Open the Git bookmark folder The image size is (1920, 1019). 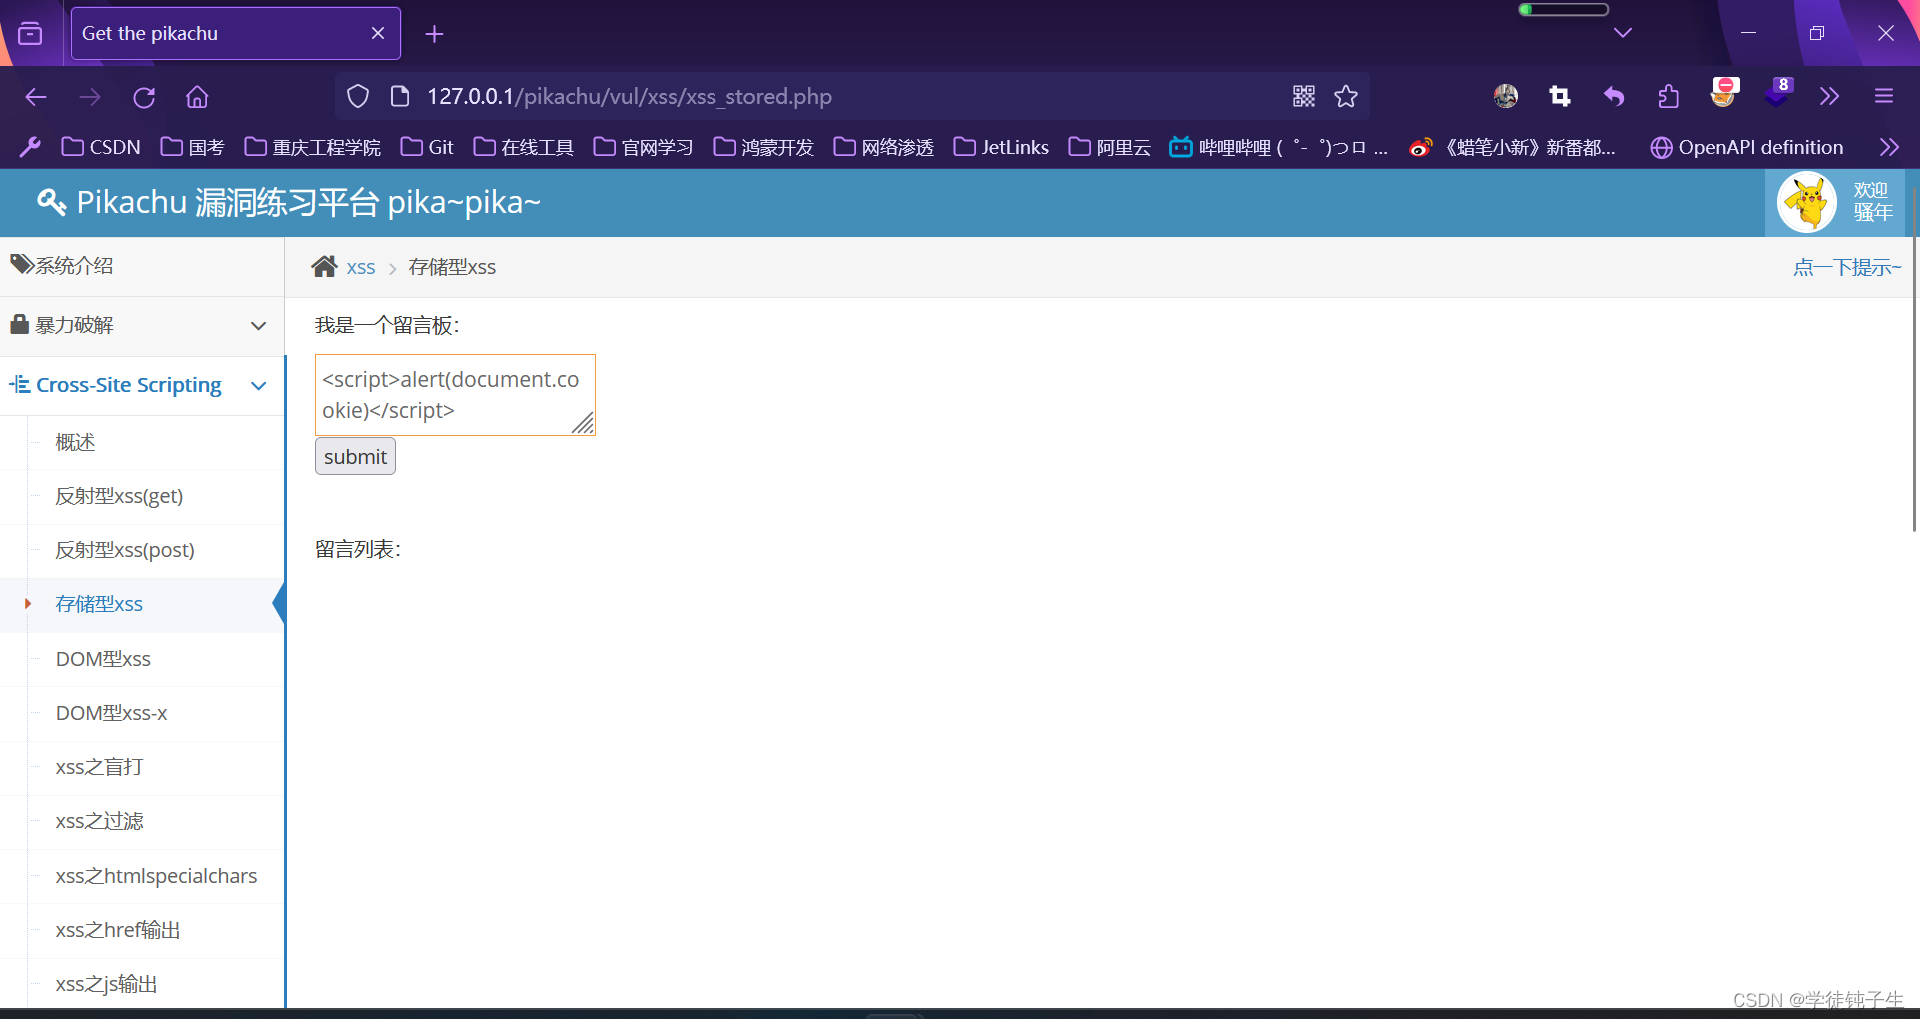coord(427,147)
